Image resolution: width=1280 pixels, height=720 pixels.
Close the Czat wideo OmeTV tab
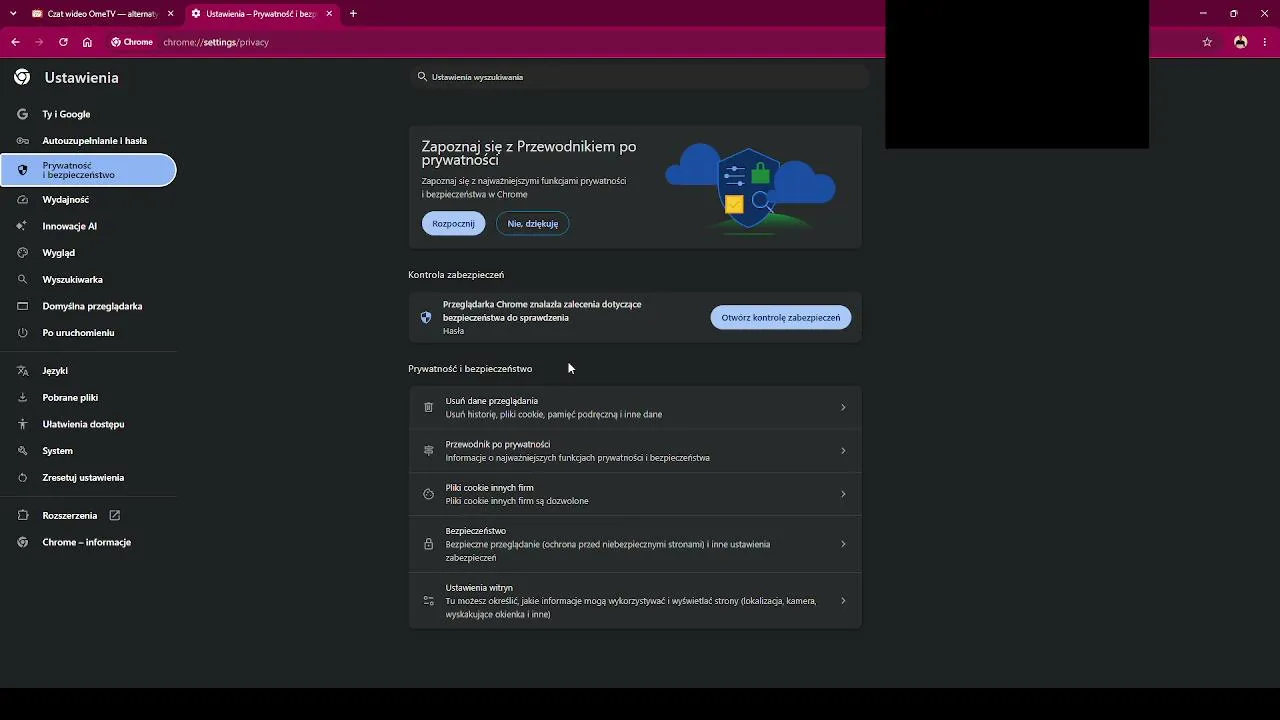click(170, 14)
